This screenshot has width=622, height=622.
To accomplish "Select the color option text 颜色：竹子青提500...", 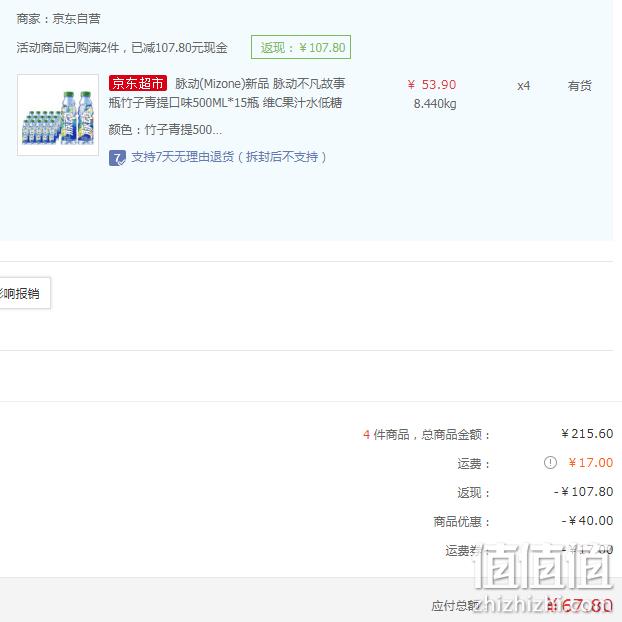I will tap(165, 130).
